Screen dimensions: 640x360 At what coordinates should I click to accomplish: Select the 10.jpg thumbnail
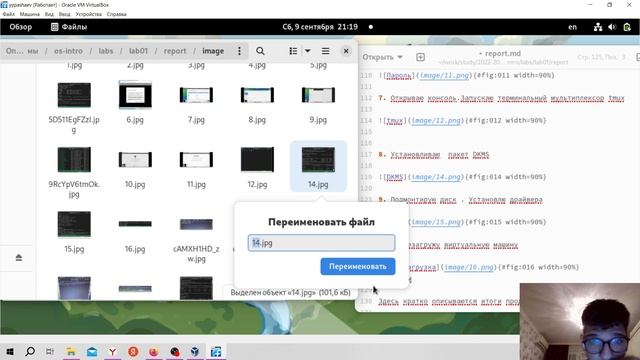coord(135,160)
